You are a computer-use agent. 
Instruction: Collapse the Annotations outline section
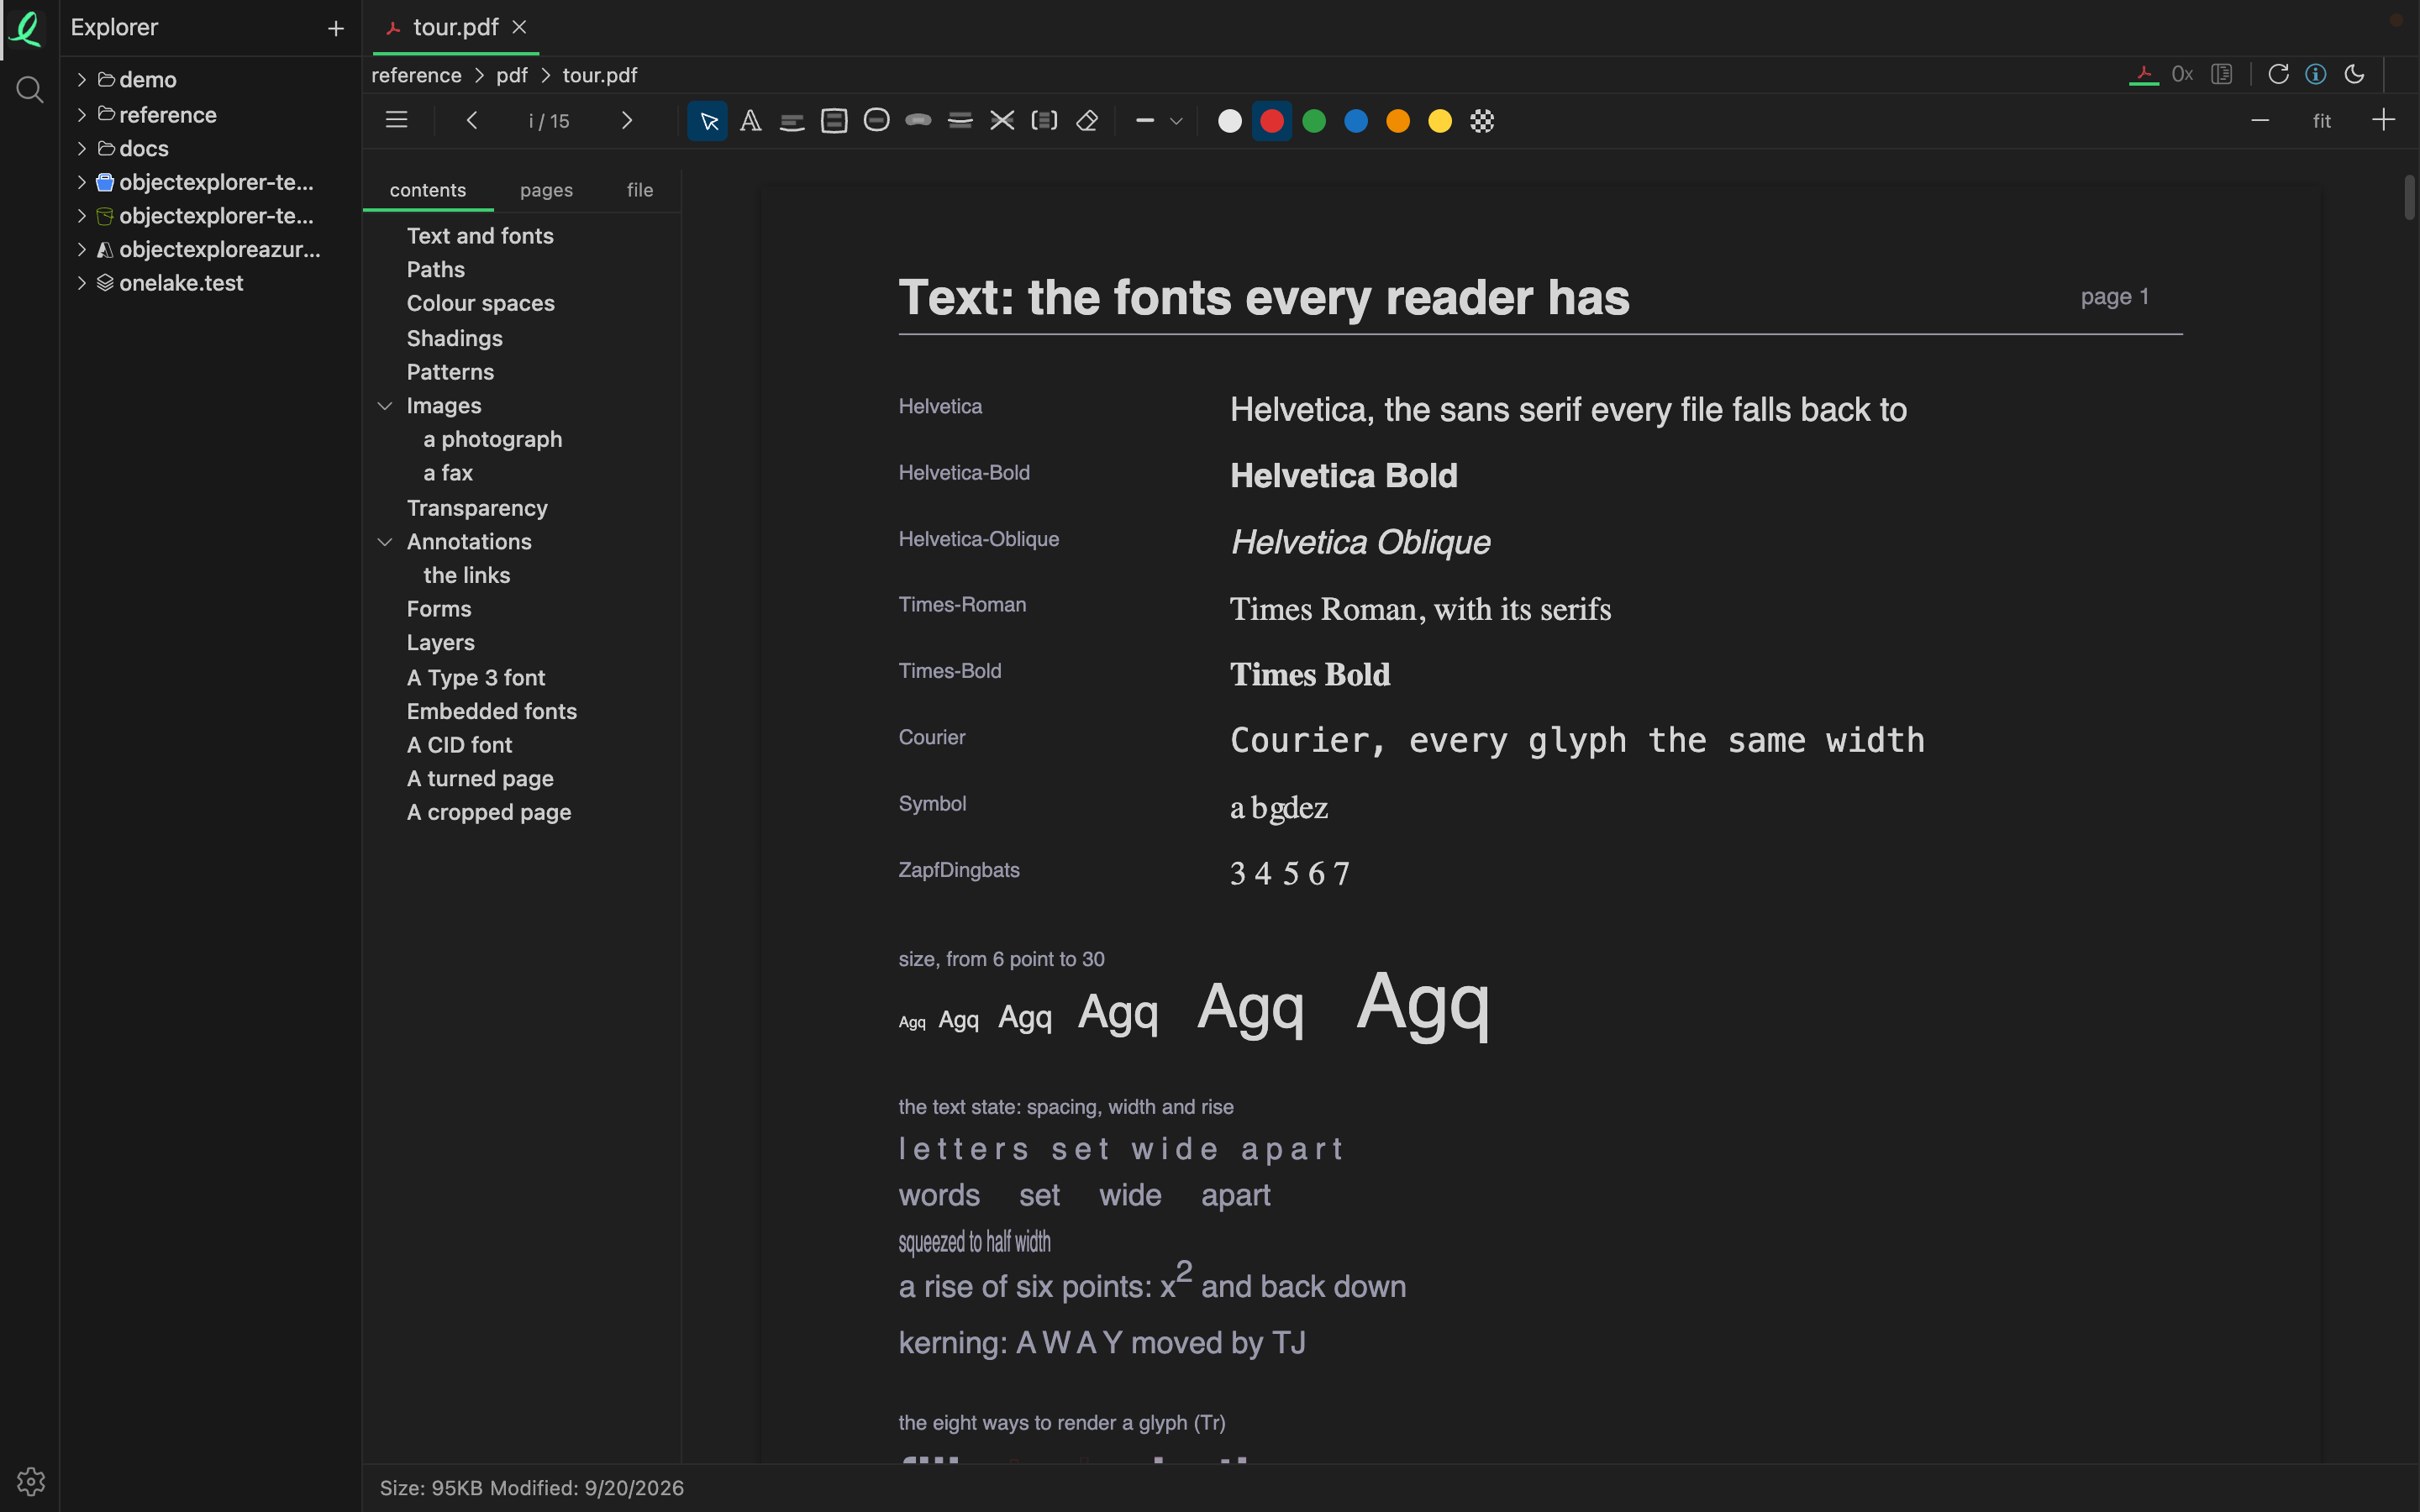385,542
